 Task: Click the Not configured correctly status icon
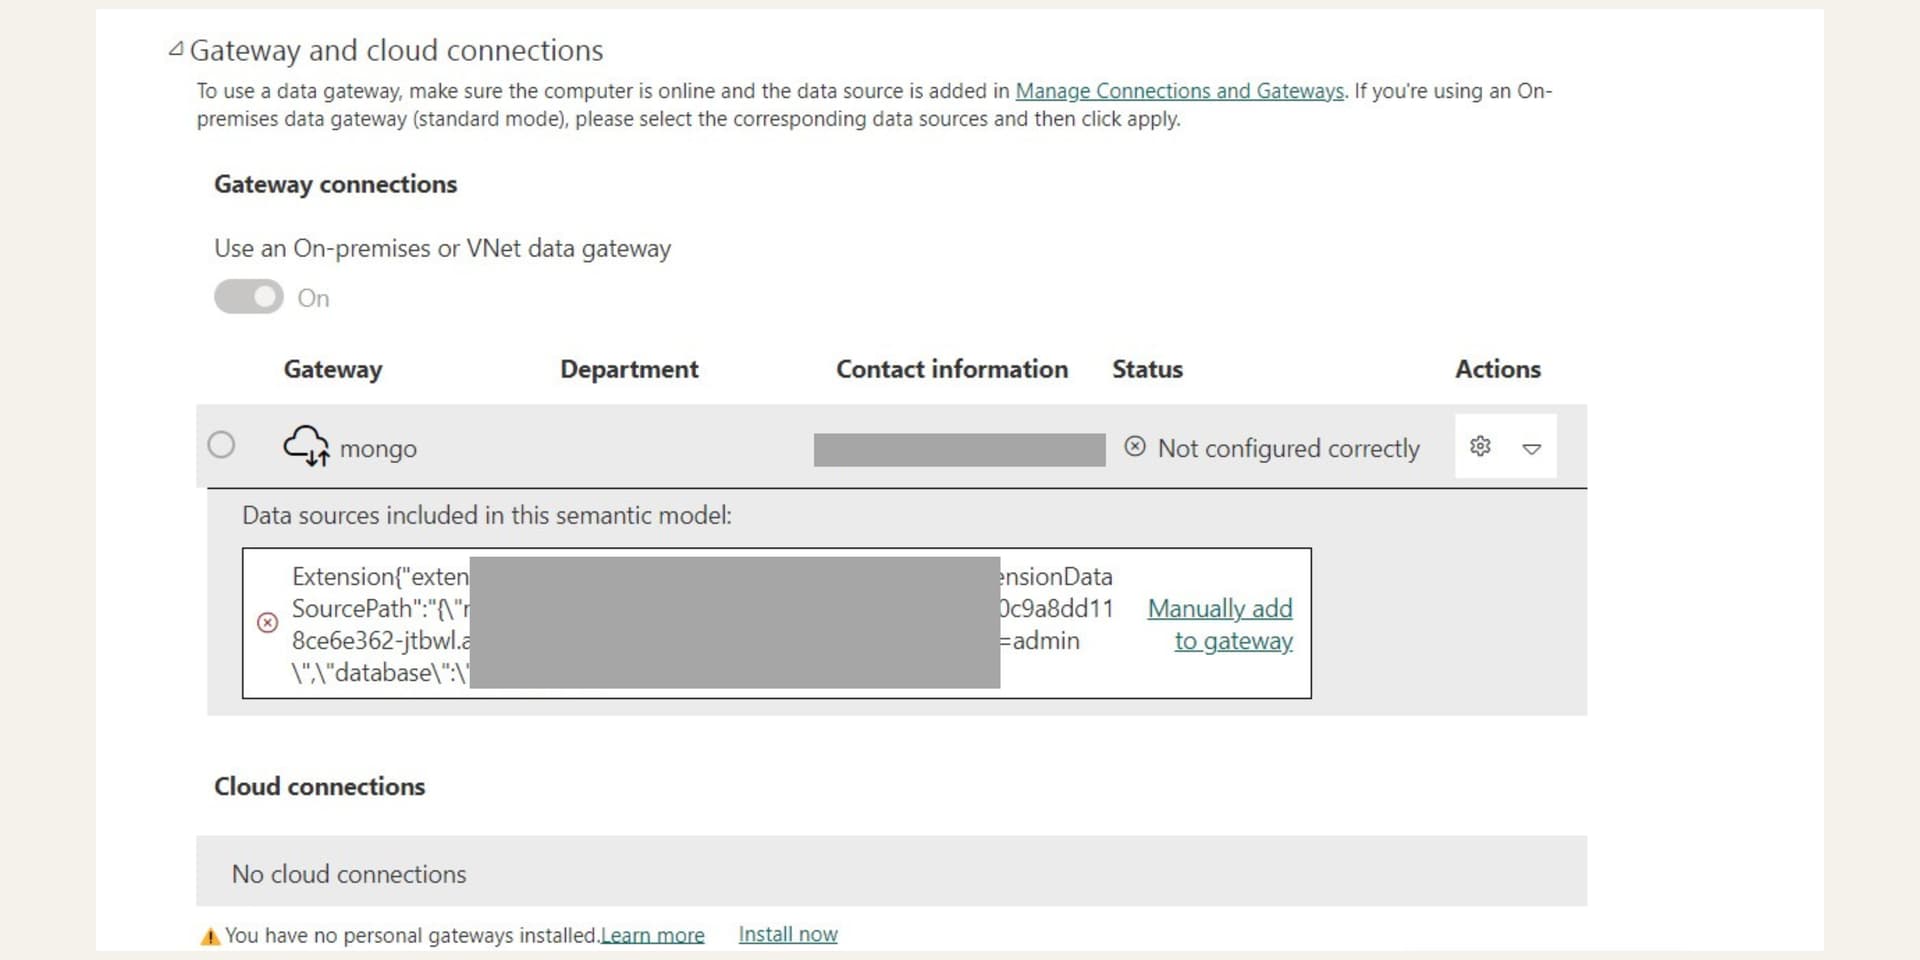(1134, 447)
